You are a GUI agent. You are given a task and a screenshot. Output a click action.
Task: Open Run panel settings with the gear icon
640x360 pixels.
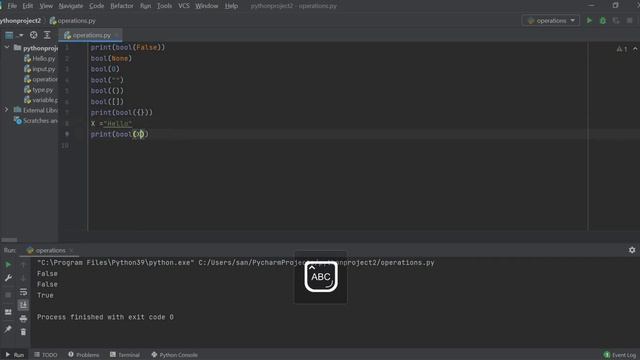click(632, 250)
